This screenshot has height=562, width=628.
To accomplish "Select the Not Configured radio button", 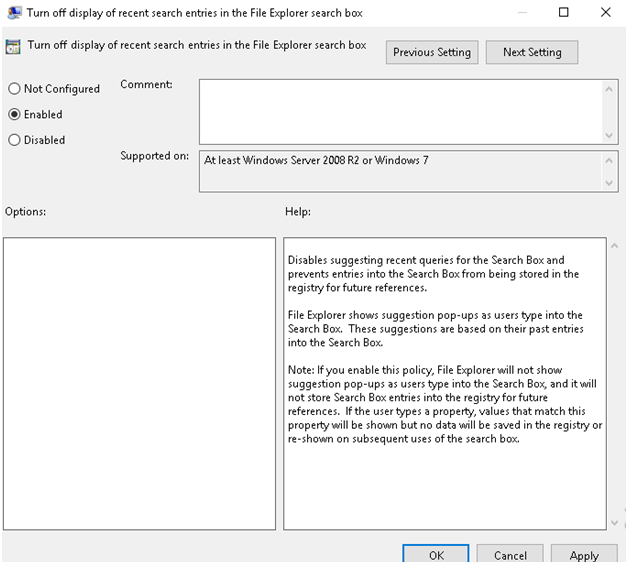I will (x=14, y=89).
